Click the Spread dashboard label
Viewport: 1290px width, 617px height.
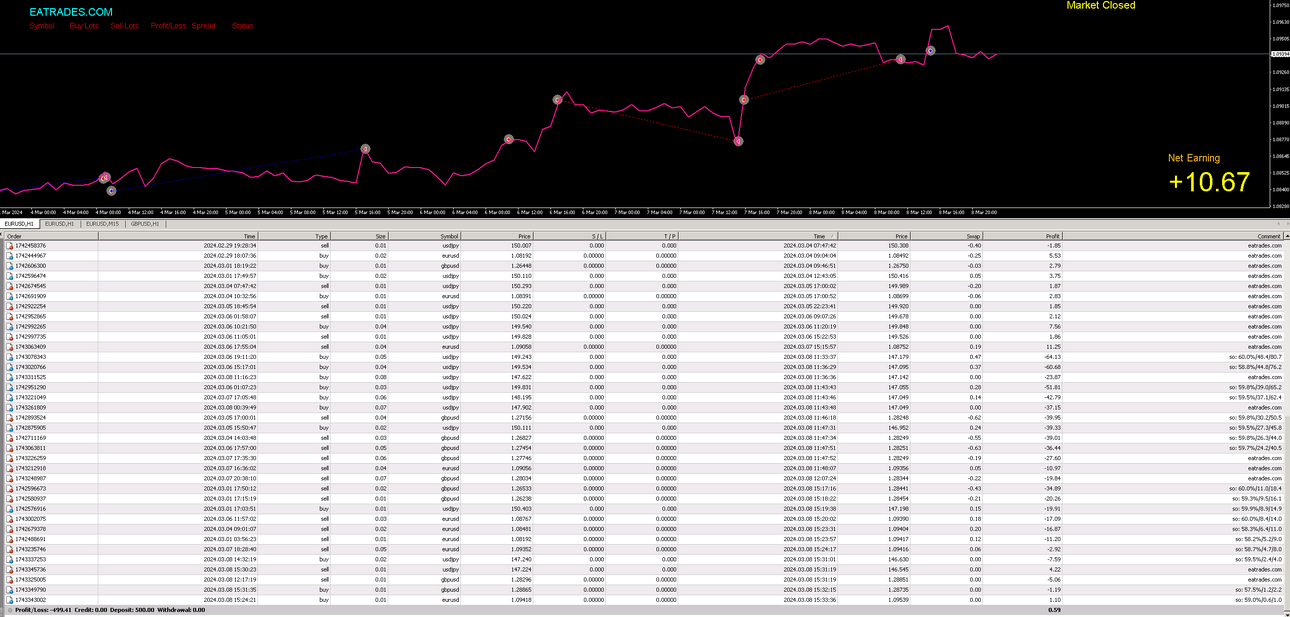203,26
